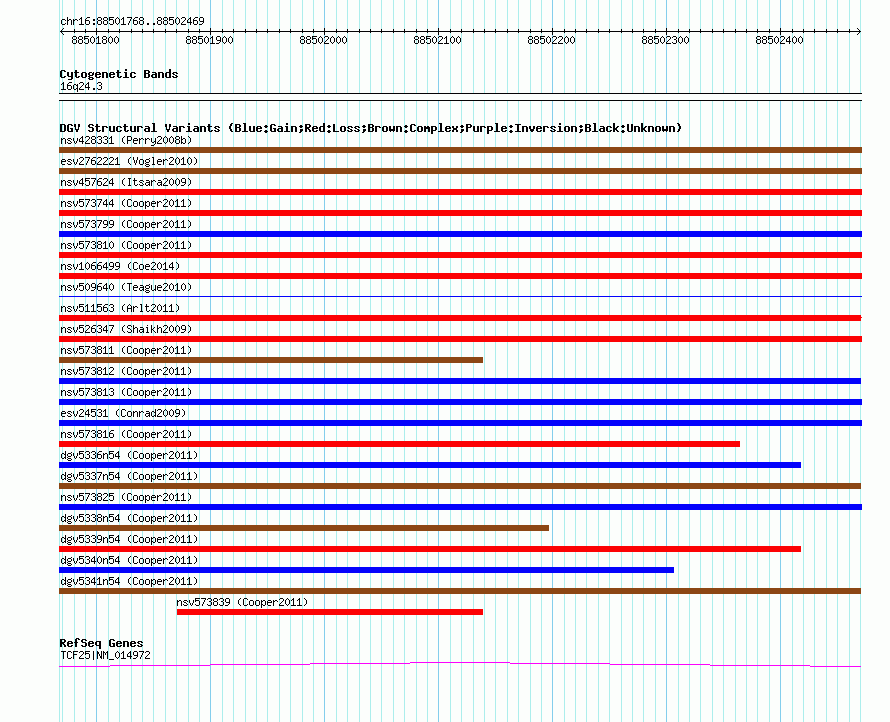890x722 pixels.
Task: Select the brown bar under esv2762221
Action: (460, 171)
